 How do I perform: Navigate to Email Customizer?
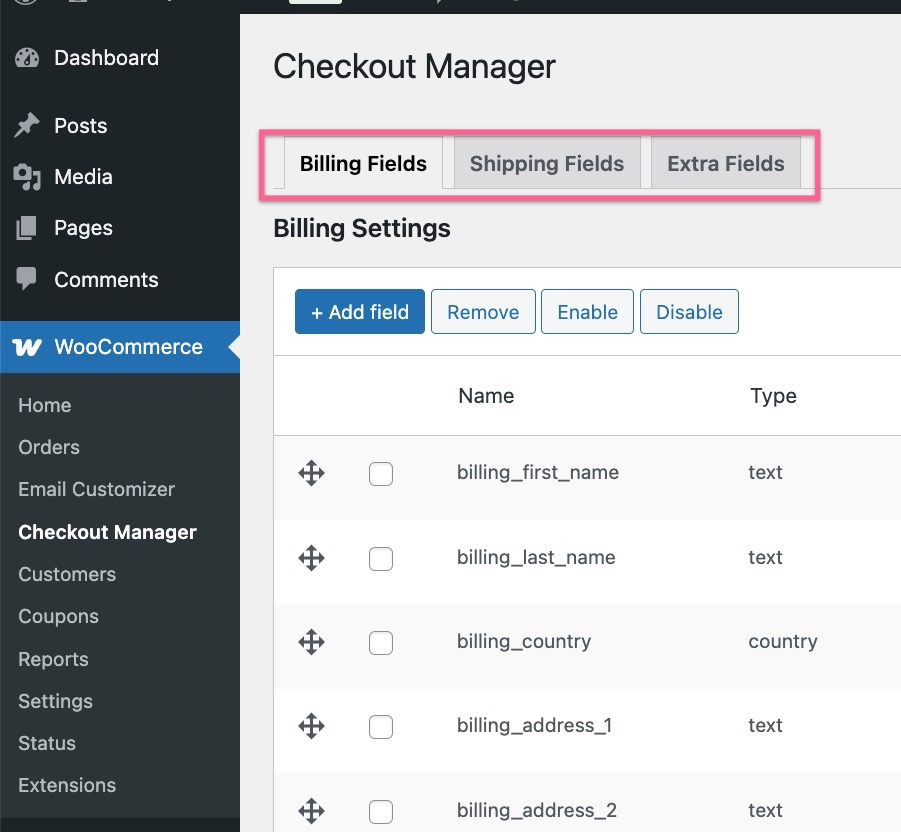[x=96, y=489]
